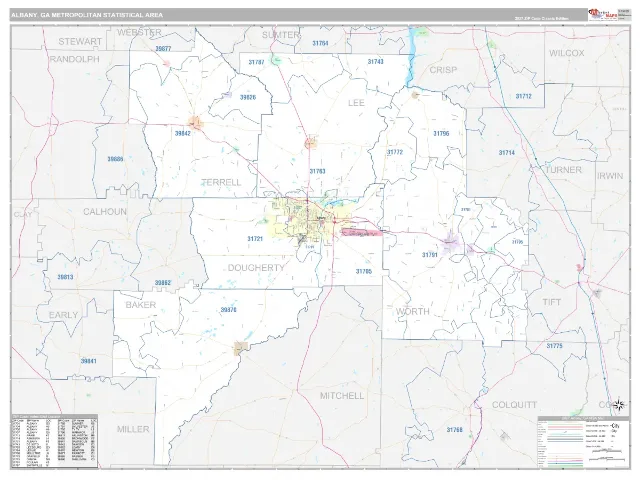Click ZIP code 39842

pyautogui.click(x=183, y=133)
